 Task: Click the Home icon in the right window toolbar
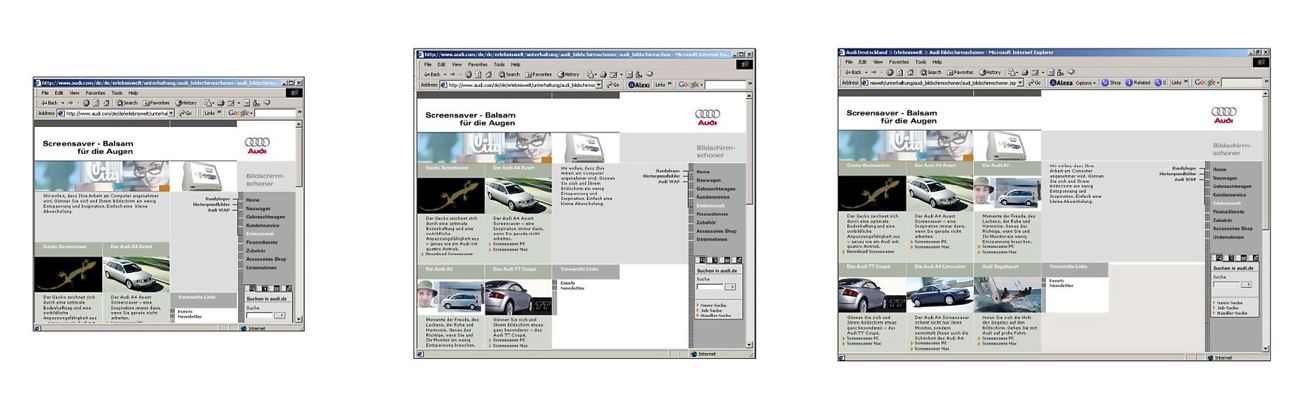910,72
